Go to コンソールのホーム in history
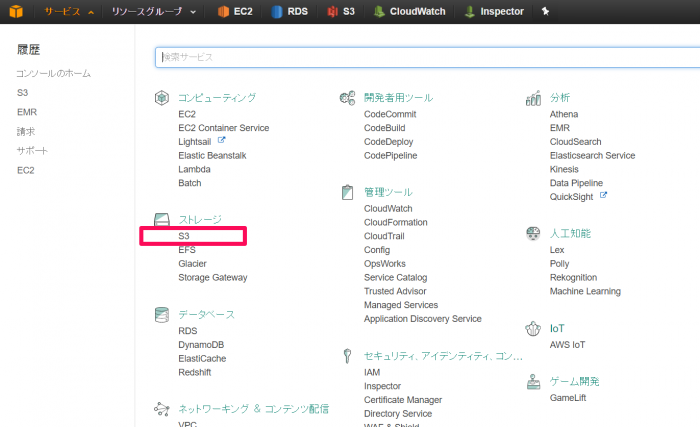The width and height of the screenshot is (700, 427). click(x=54, y=73)
